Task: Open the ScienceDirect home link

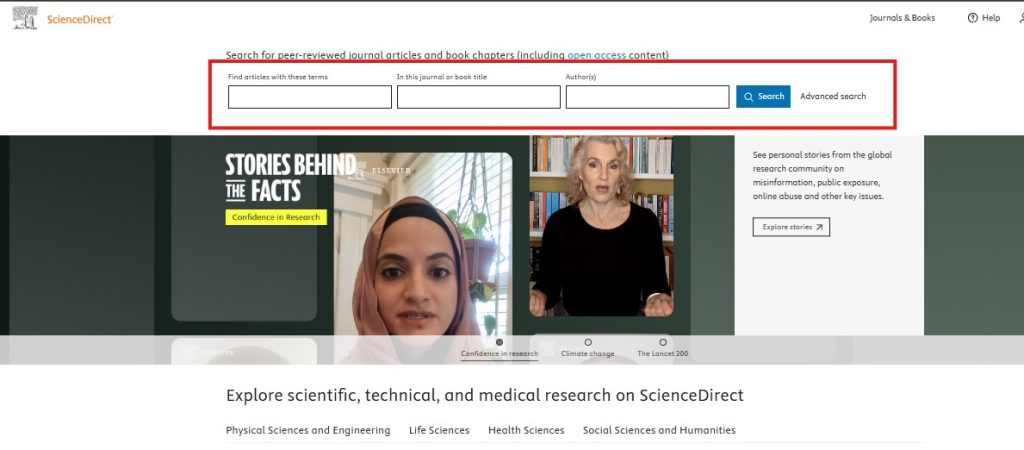Action: pos(80,20)
